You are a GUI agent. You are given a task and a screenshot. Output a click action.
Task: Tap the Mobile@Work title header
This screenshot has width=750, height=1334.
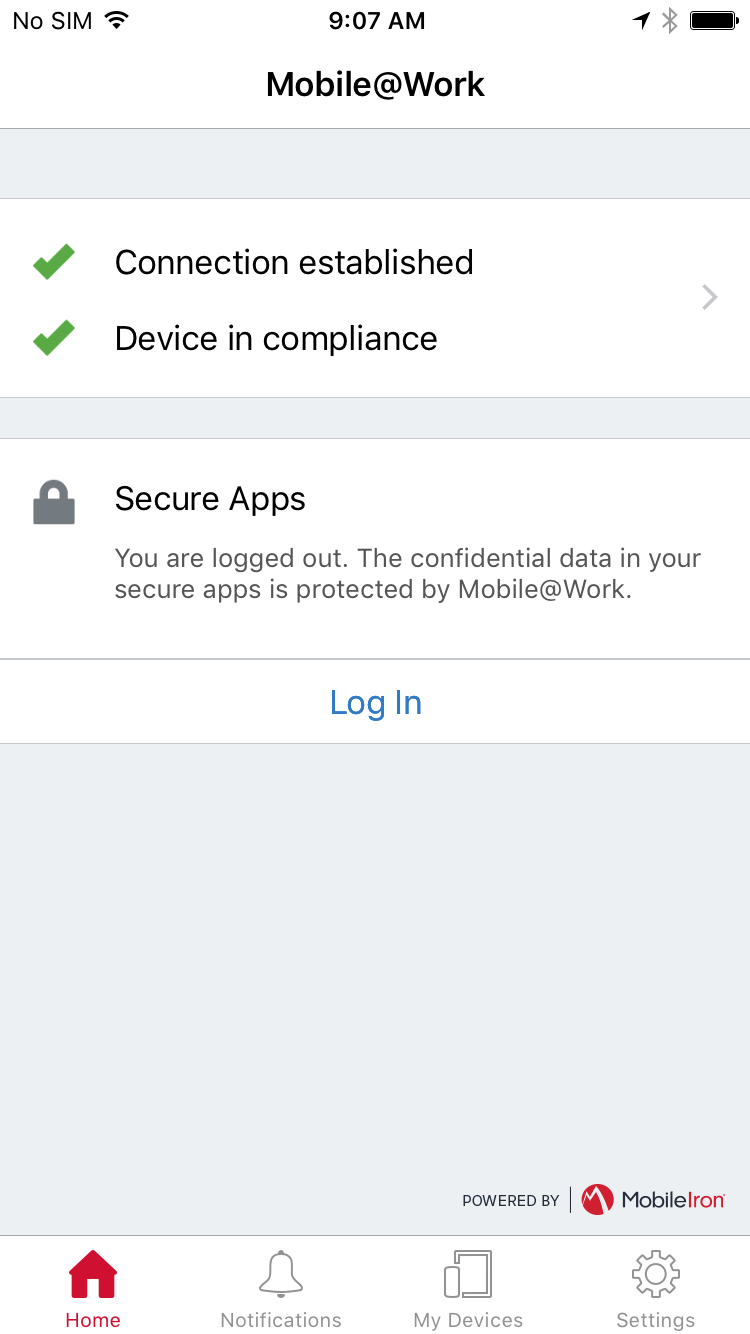(375, 84)
